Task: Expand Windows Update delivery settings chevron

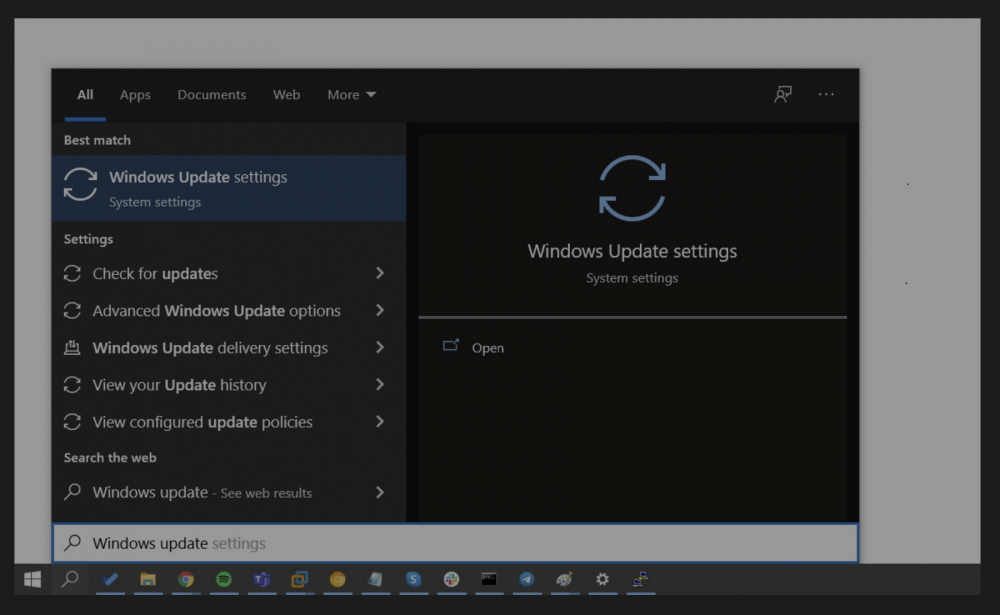Action: point(380,347)
